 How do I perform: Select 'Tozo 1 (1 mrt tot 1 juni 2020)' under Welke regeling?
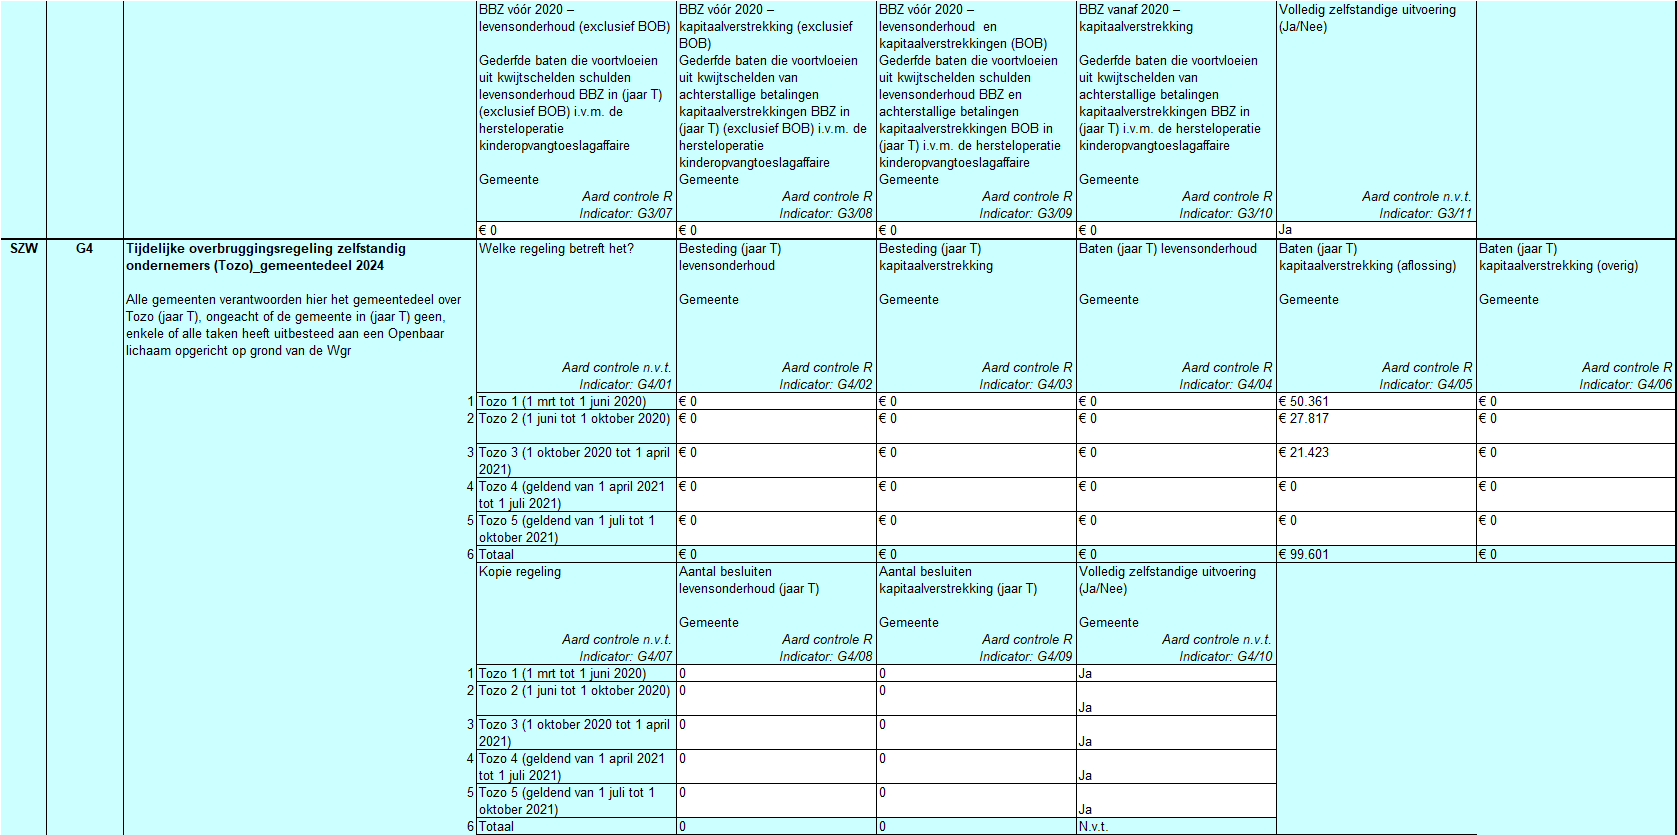pos(576,401)
